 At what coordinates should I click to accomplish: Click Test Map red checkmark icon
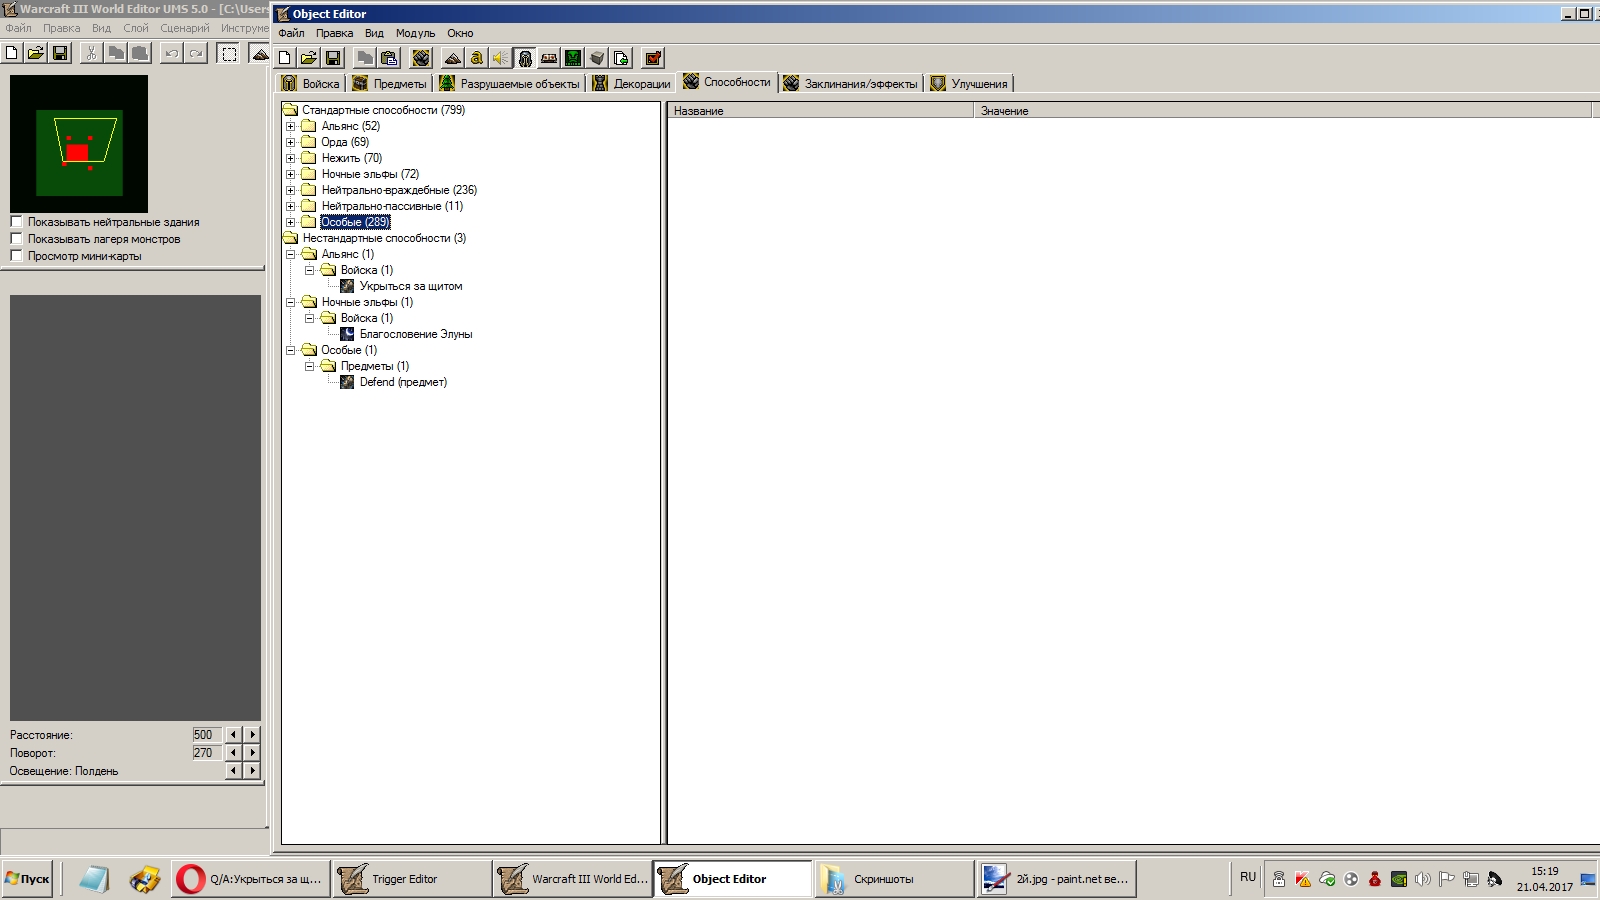(653, 58)
